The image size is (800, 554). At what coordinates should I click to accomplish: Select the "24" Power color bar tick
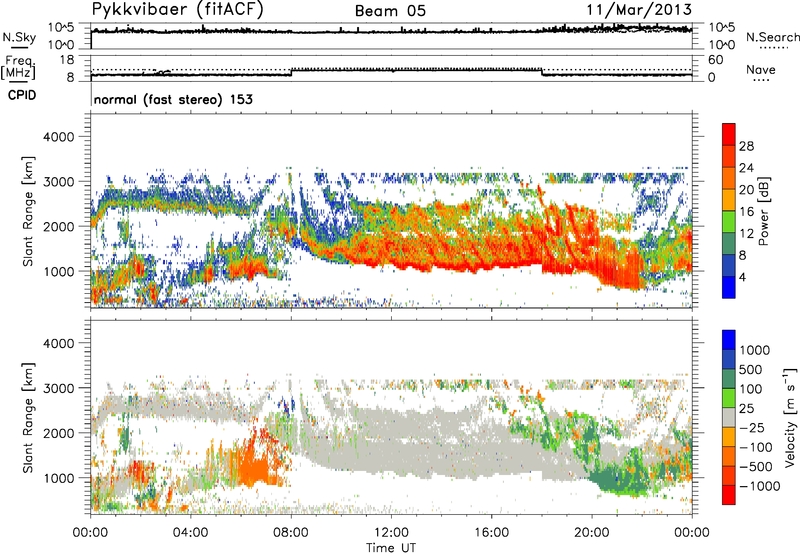point(746,168)
